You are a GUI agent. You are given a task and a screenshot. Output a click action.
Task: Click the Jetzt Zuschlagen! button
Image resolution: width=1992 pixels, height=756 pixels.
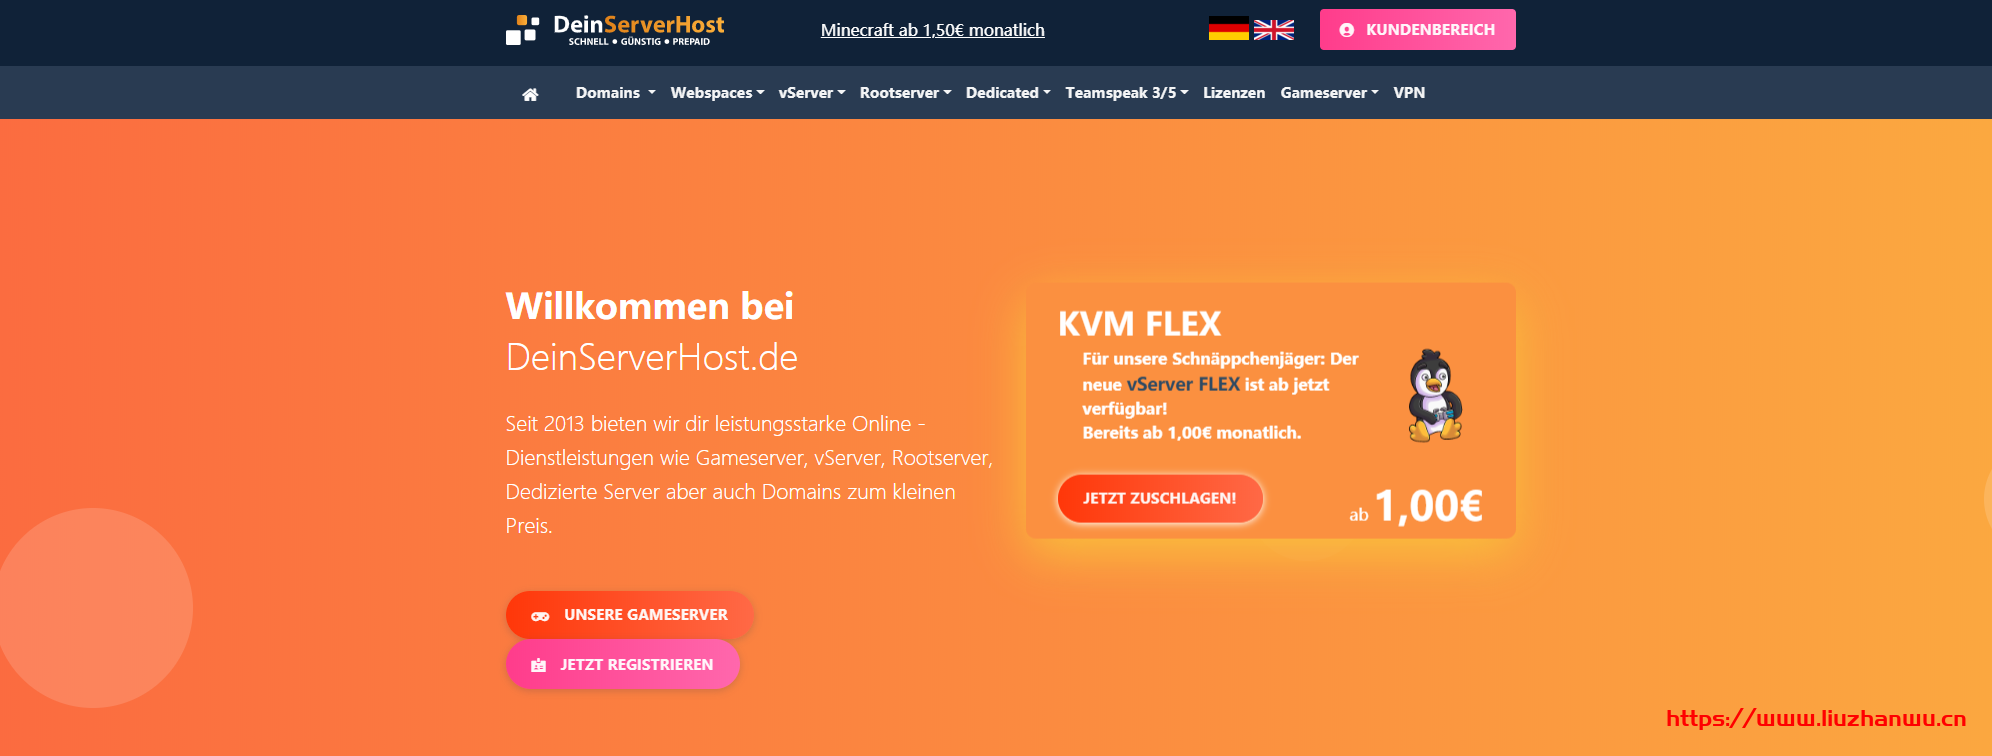point(1160,498)
